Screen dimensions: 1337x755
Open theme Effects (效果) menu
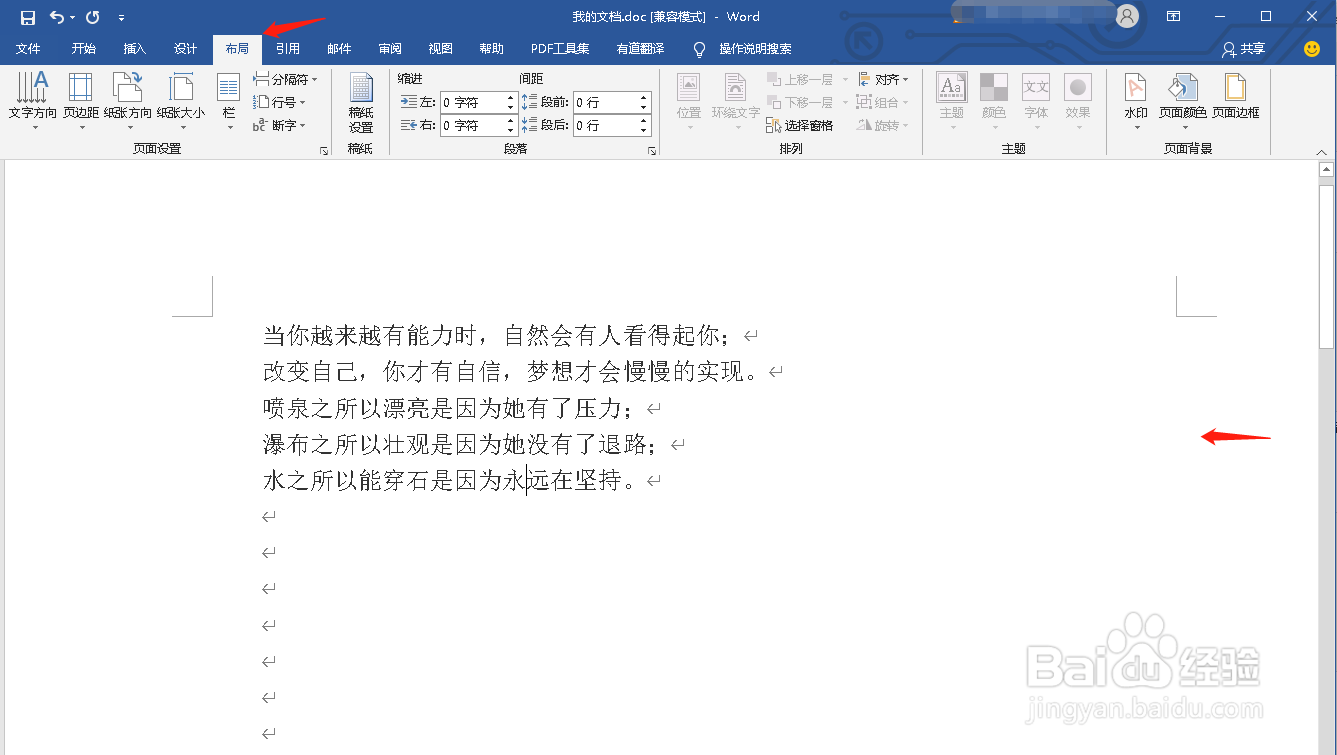coord(1078,101)
